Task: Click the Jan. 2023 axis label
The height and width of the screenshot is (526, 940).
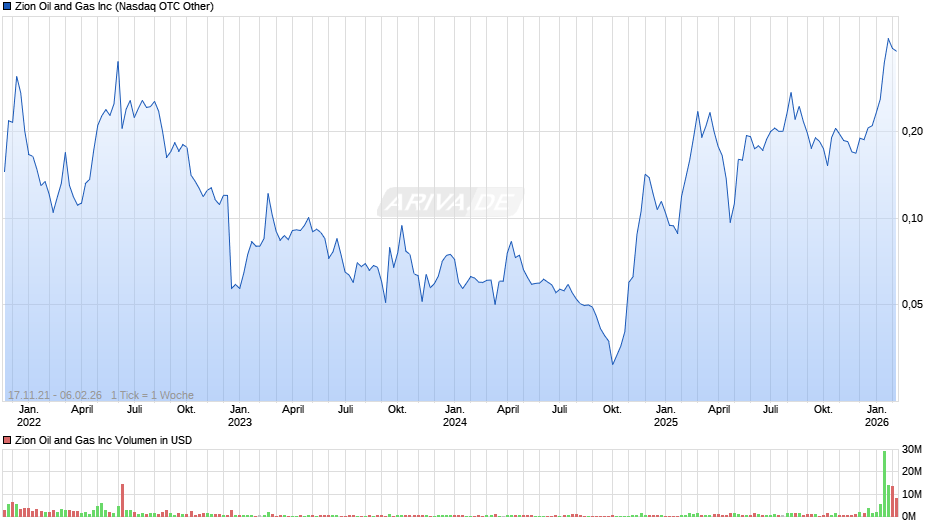Action: (240, 416)
